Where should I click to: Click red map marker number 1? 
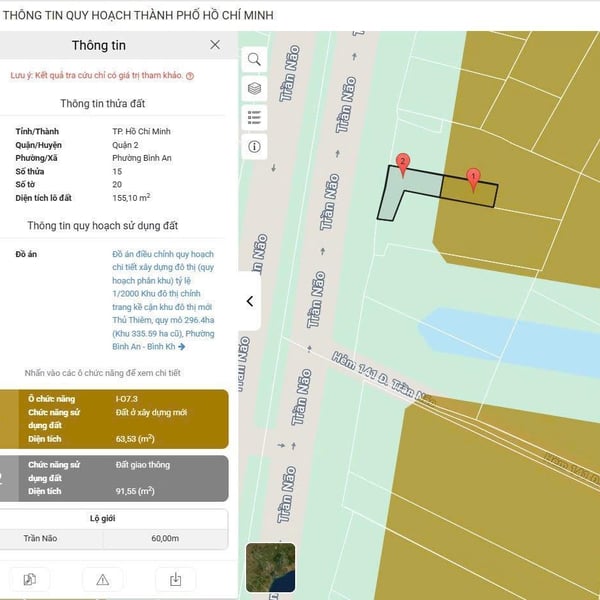474,176
